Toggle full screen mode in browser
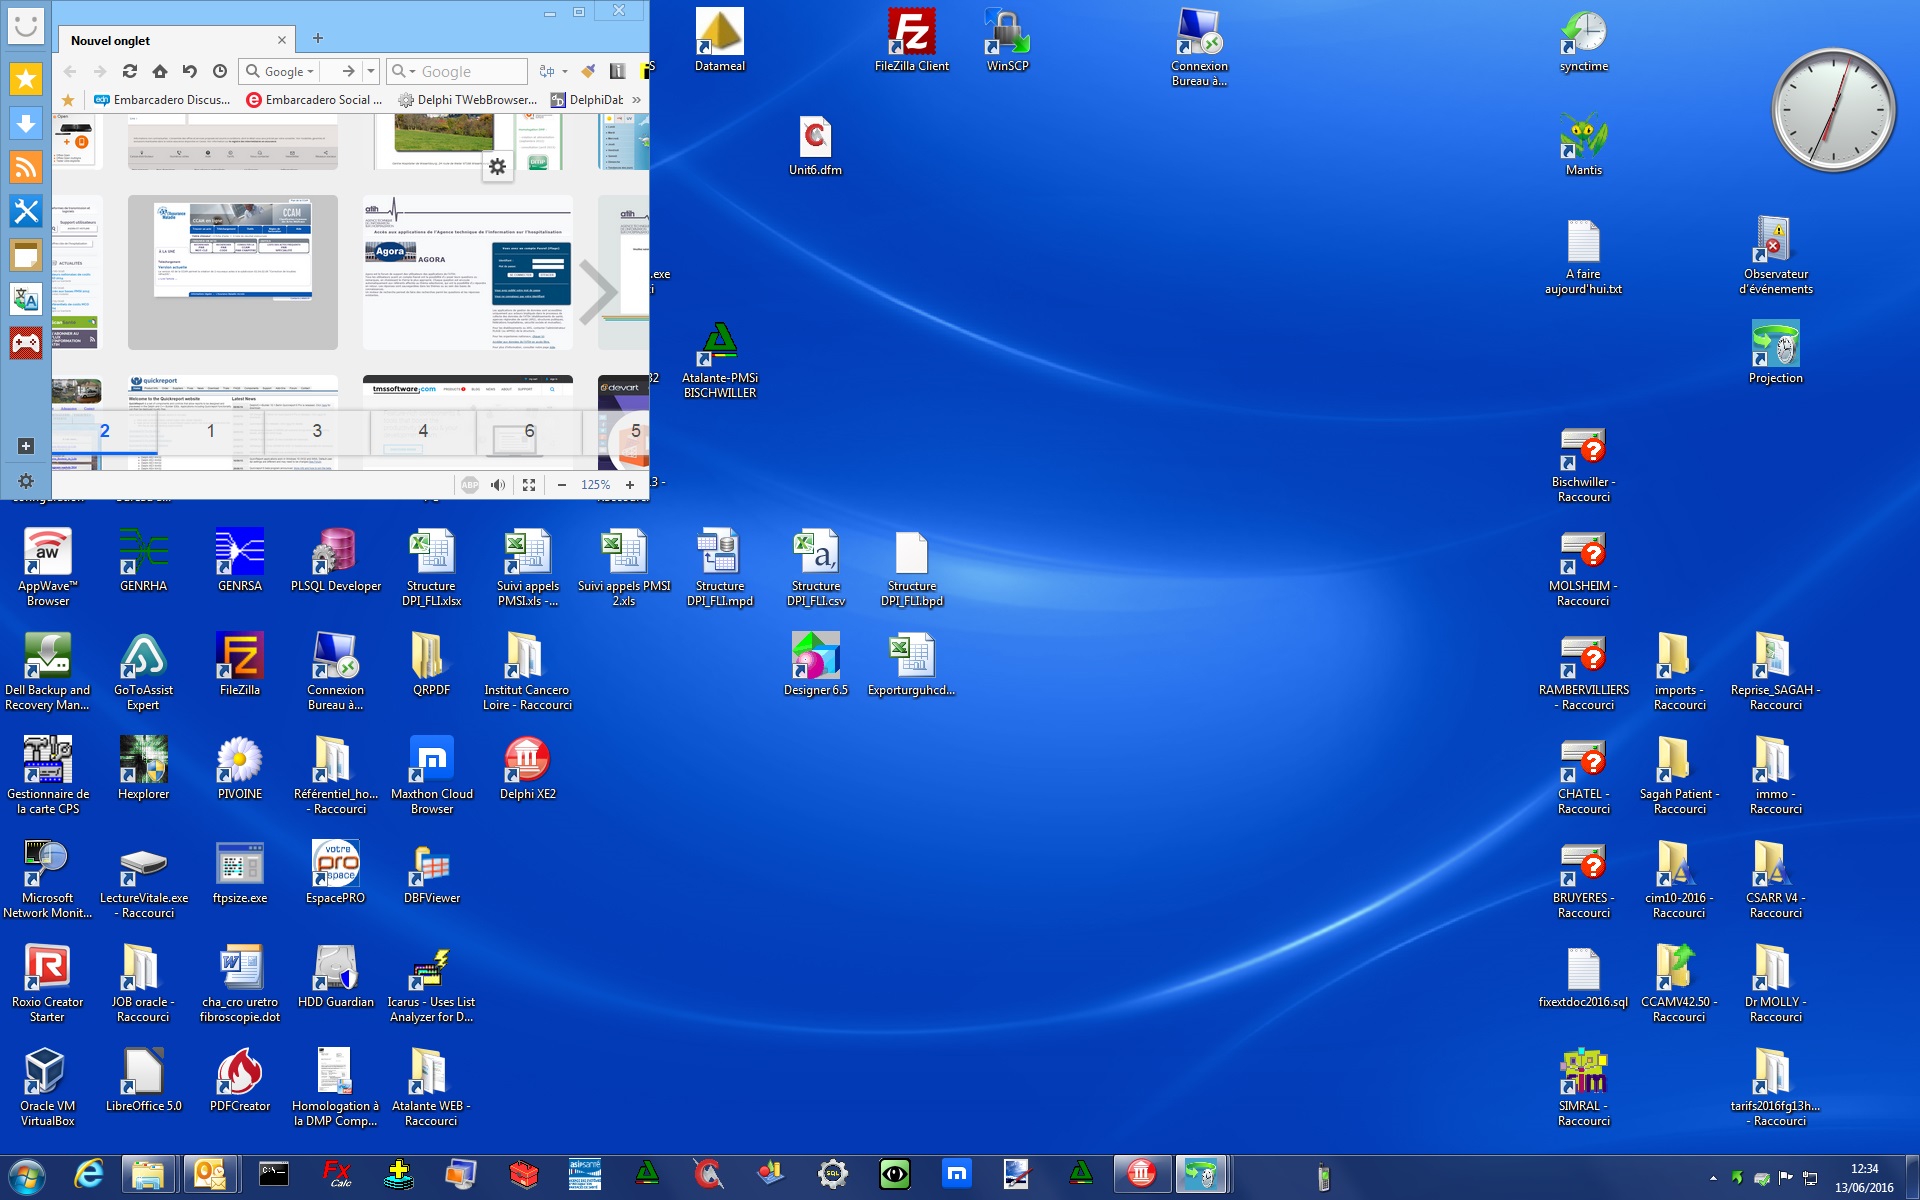This screenshot has height=1200, width=1920. [529, 485]
